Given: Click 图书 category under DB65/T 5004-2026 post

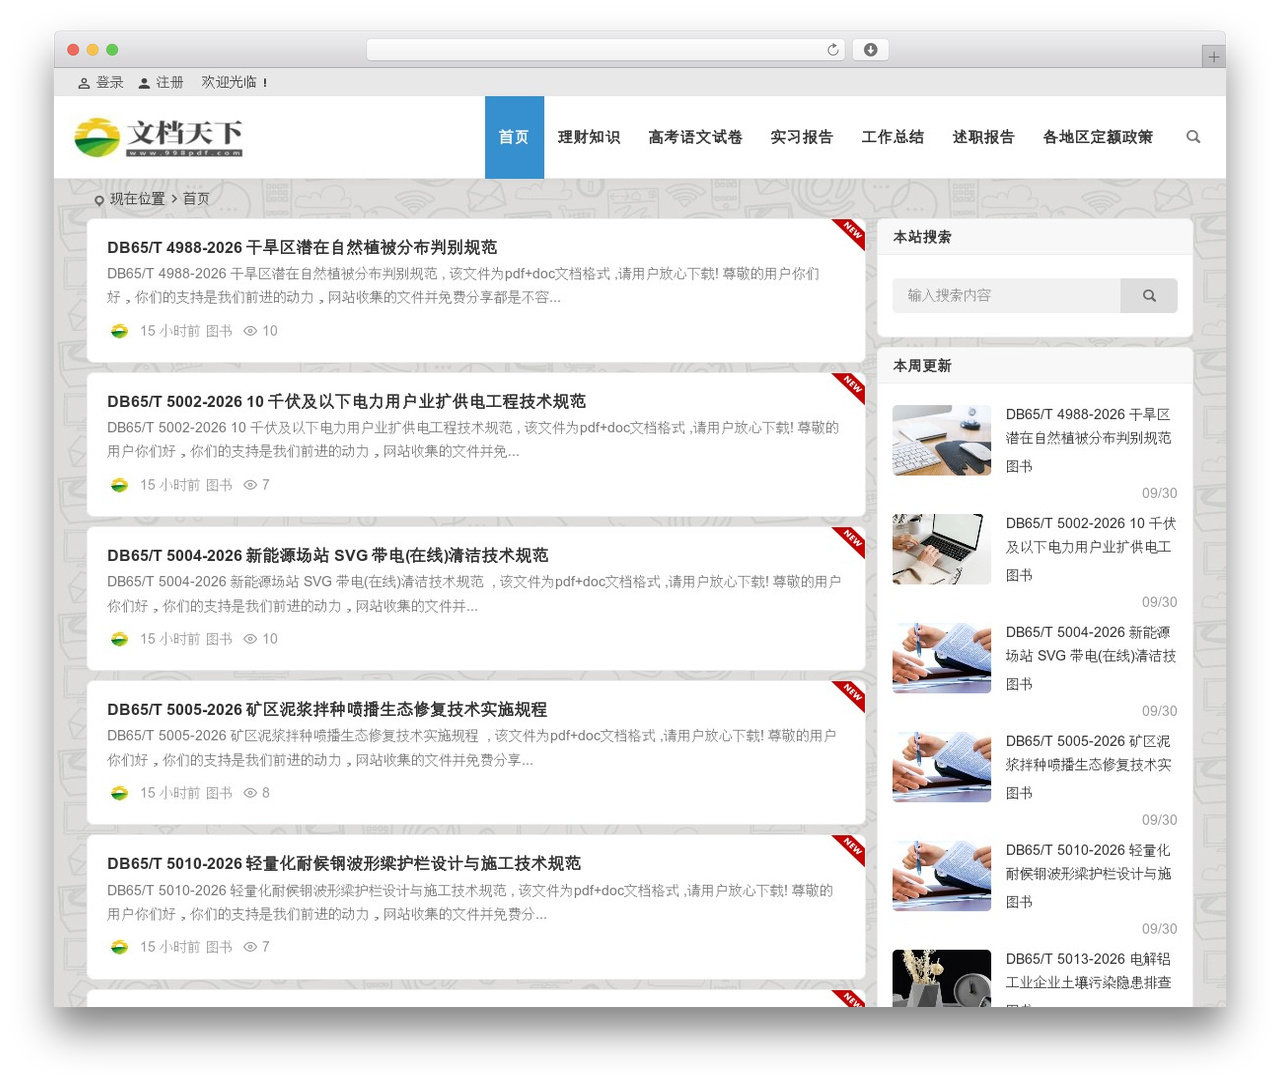Looking at the screenshot, I should pyautogui.click(x=219, y=639).
